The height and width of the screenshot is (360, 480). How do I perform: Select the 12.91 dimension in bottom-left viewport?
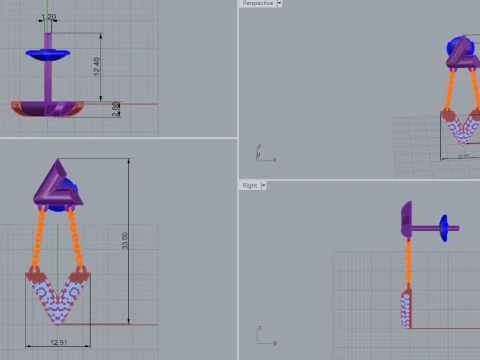[59, 342]
